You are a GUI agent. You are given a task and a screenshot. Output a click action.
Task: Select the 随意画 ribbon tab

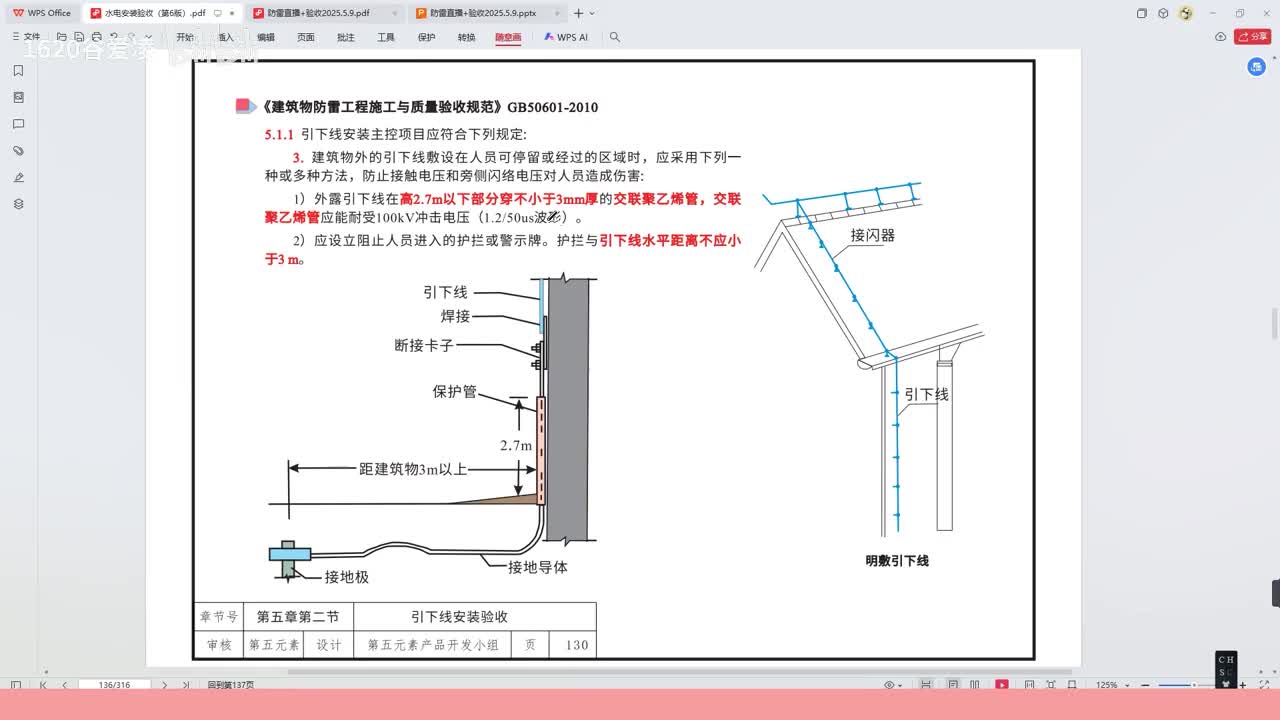pos(509,37)
